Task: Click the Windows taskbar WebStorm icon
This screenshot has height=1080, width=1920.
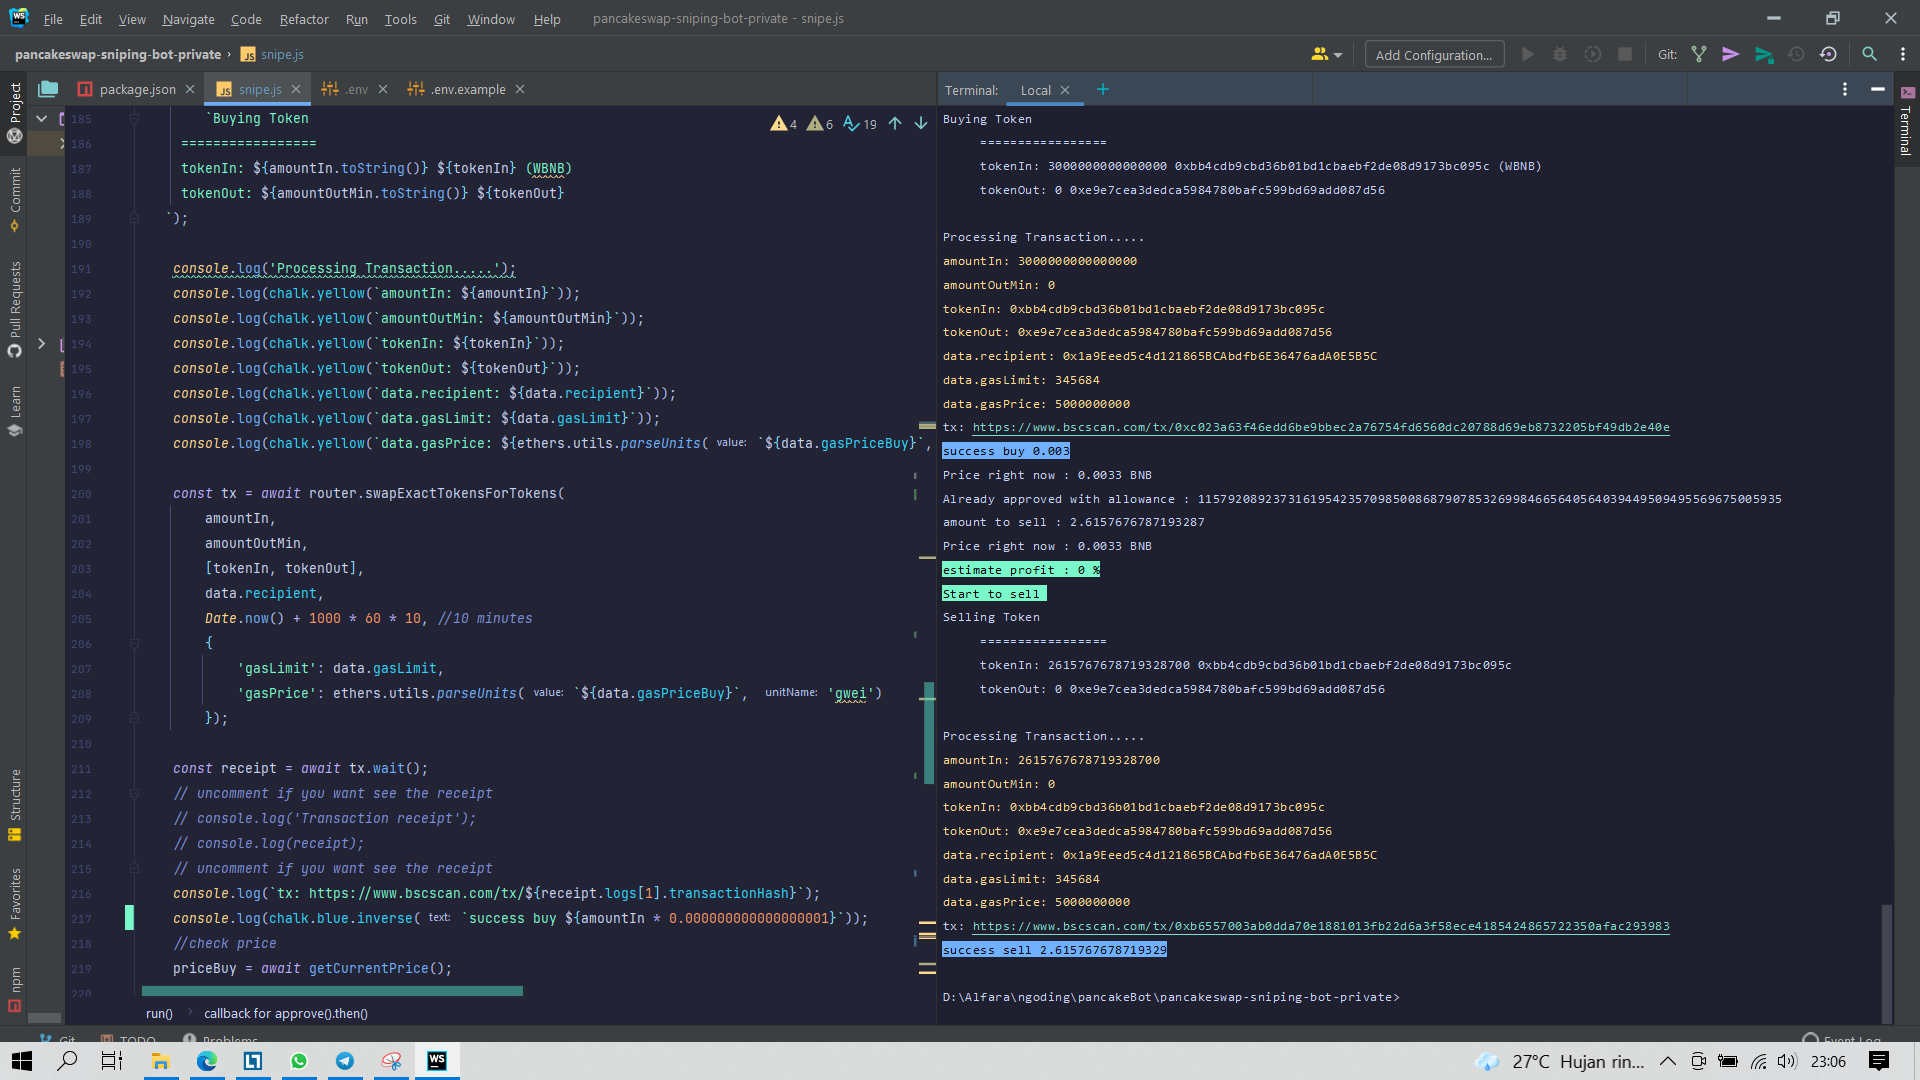Action: click(x=436, y=1060)
